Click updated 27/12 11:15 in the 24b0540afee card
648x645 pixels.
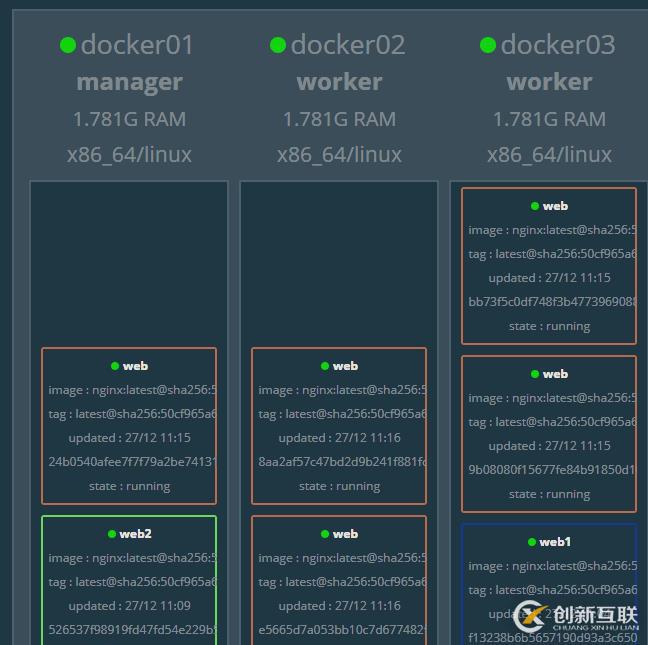pyautogui.click(x=129, y=438)
